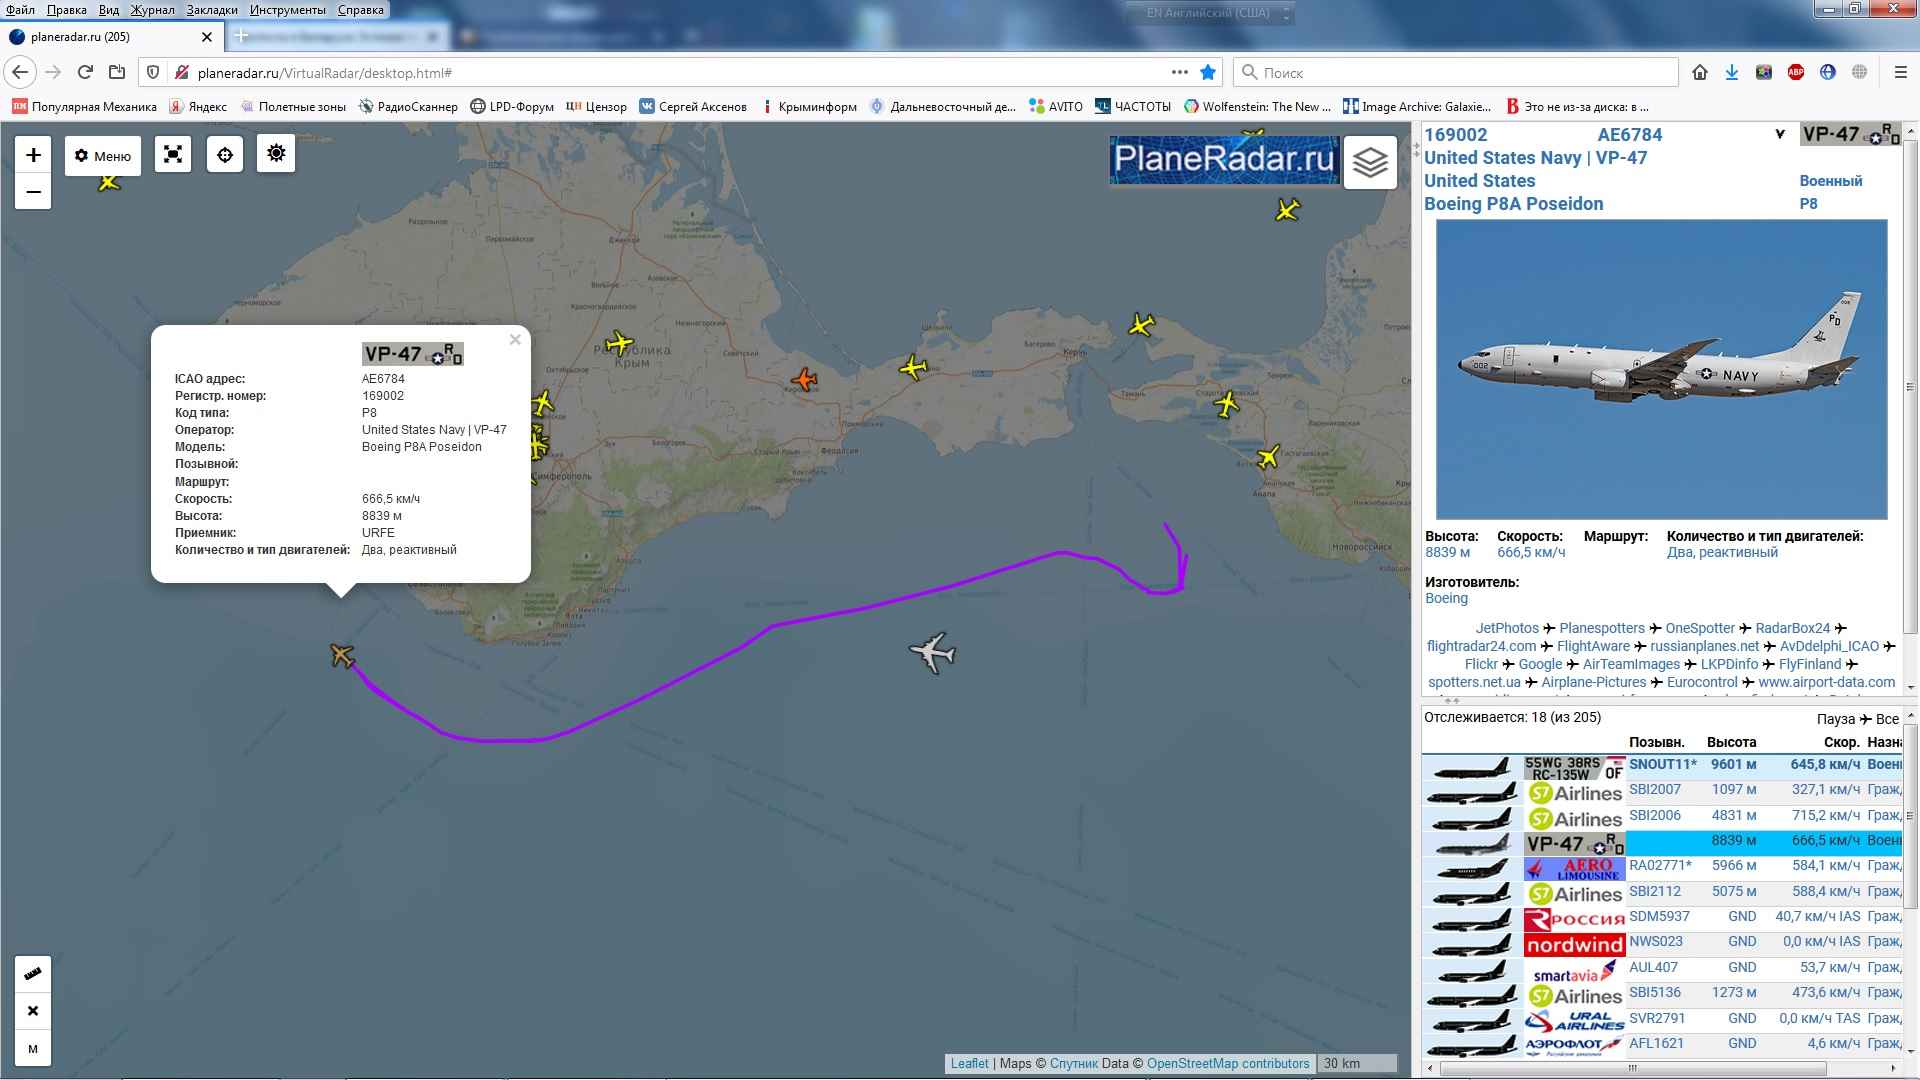Viewport: 1920px width, 1080px height.
Task: Toggle fullscreen map view icon
Action: [x=173, y=155]
